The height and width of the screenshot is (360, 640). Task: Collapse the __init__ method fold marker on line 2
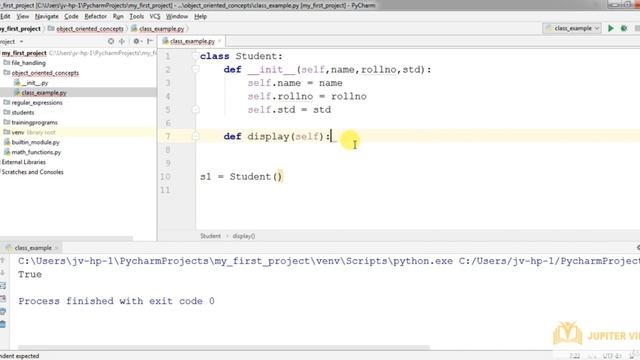click(196, 69)
